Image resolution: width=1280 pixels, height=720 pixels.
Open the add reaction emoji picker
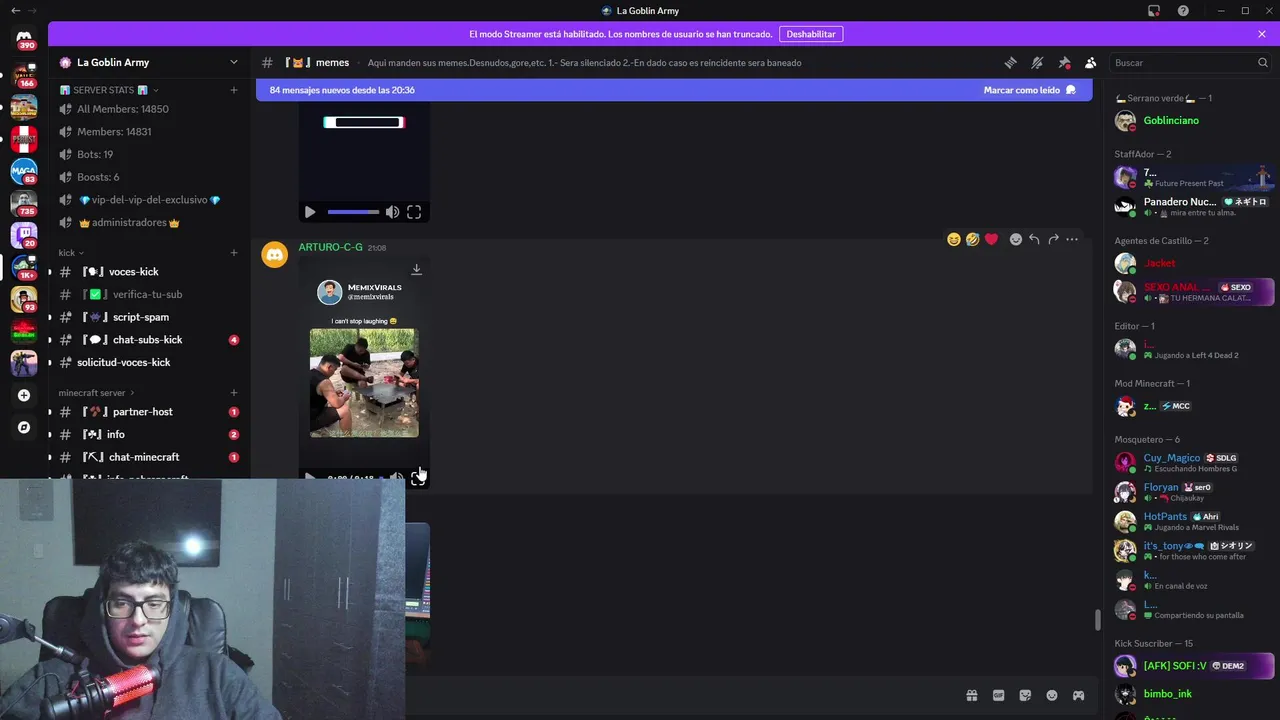tap(1015, 239)
